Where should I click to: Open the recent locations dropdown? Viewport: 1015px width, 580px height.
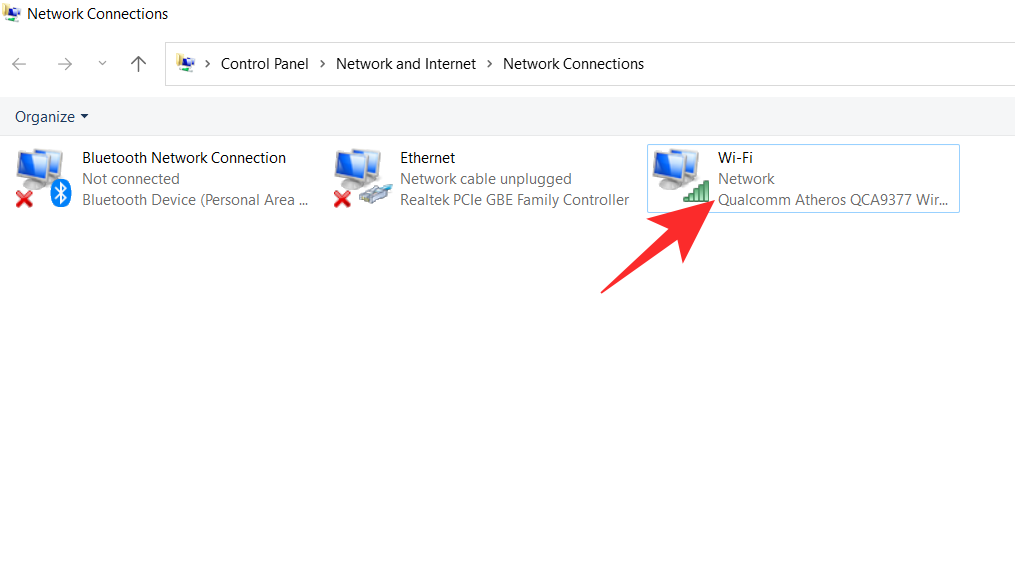[x=101, y=63]
